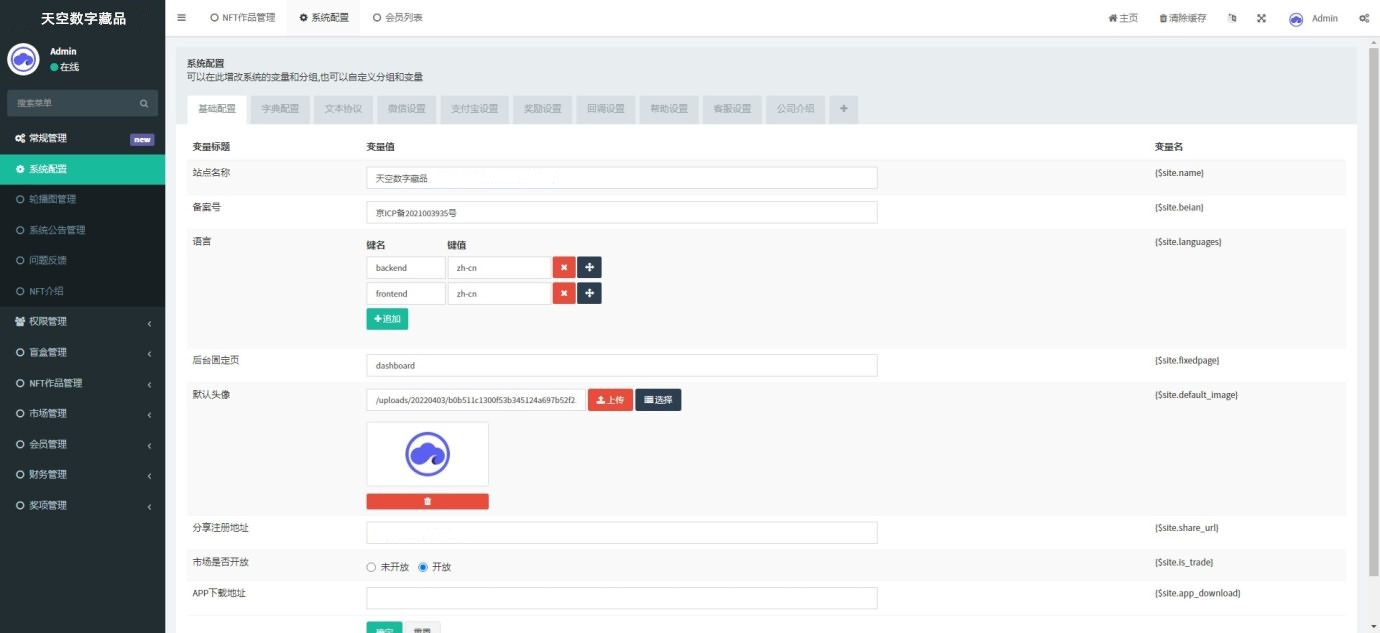Click the 默认头像 upload path field
The width and height of the screenshot is (1380, 633).
476,400
